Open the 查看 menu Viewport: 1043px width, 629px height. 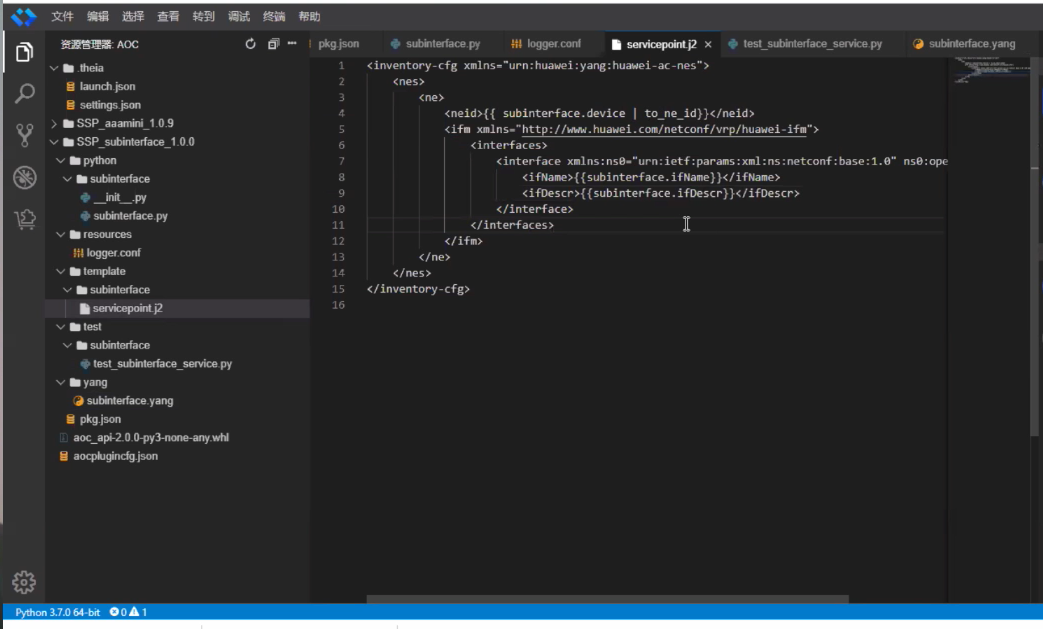(x=168, y=17)
